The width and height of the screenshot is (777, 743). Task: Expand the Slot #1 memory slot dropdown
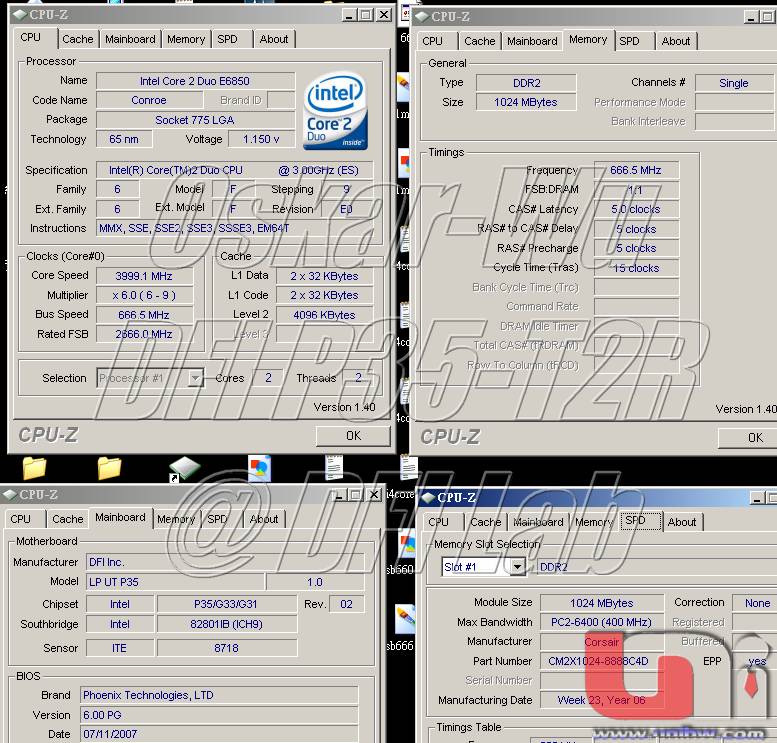(x=518, y=567)
